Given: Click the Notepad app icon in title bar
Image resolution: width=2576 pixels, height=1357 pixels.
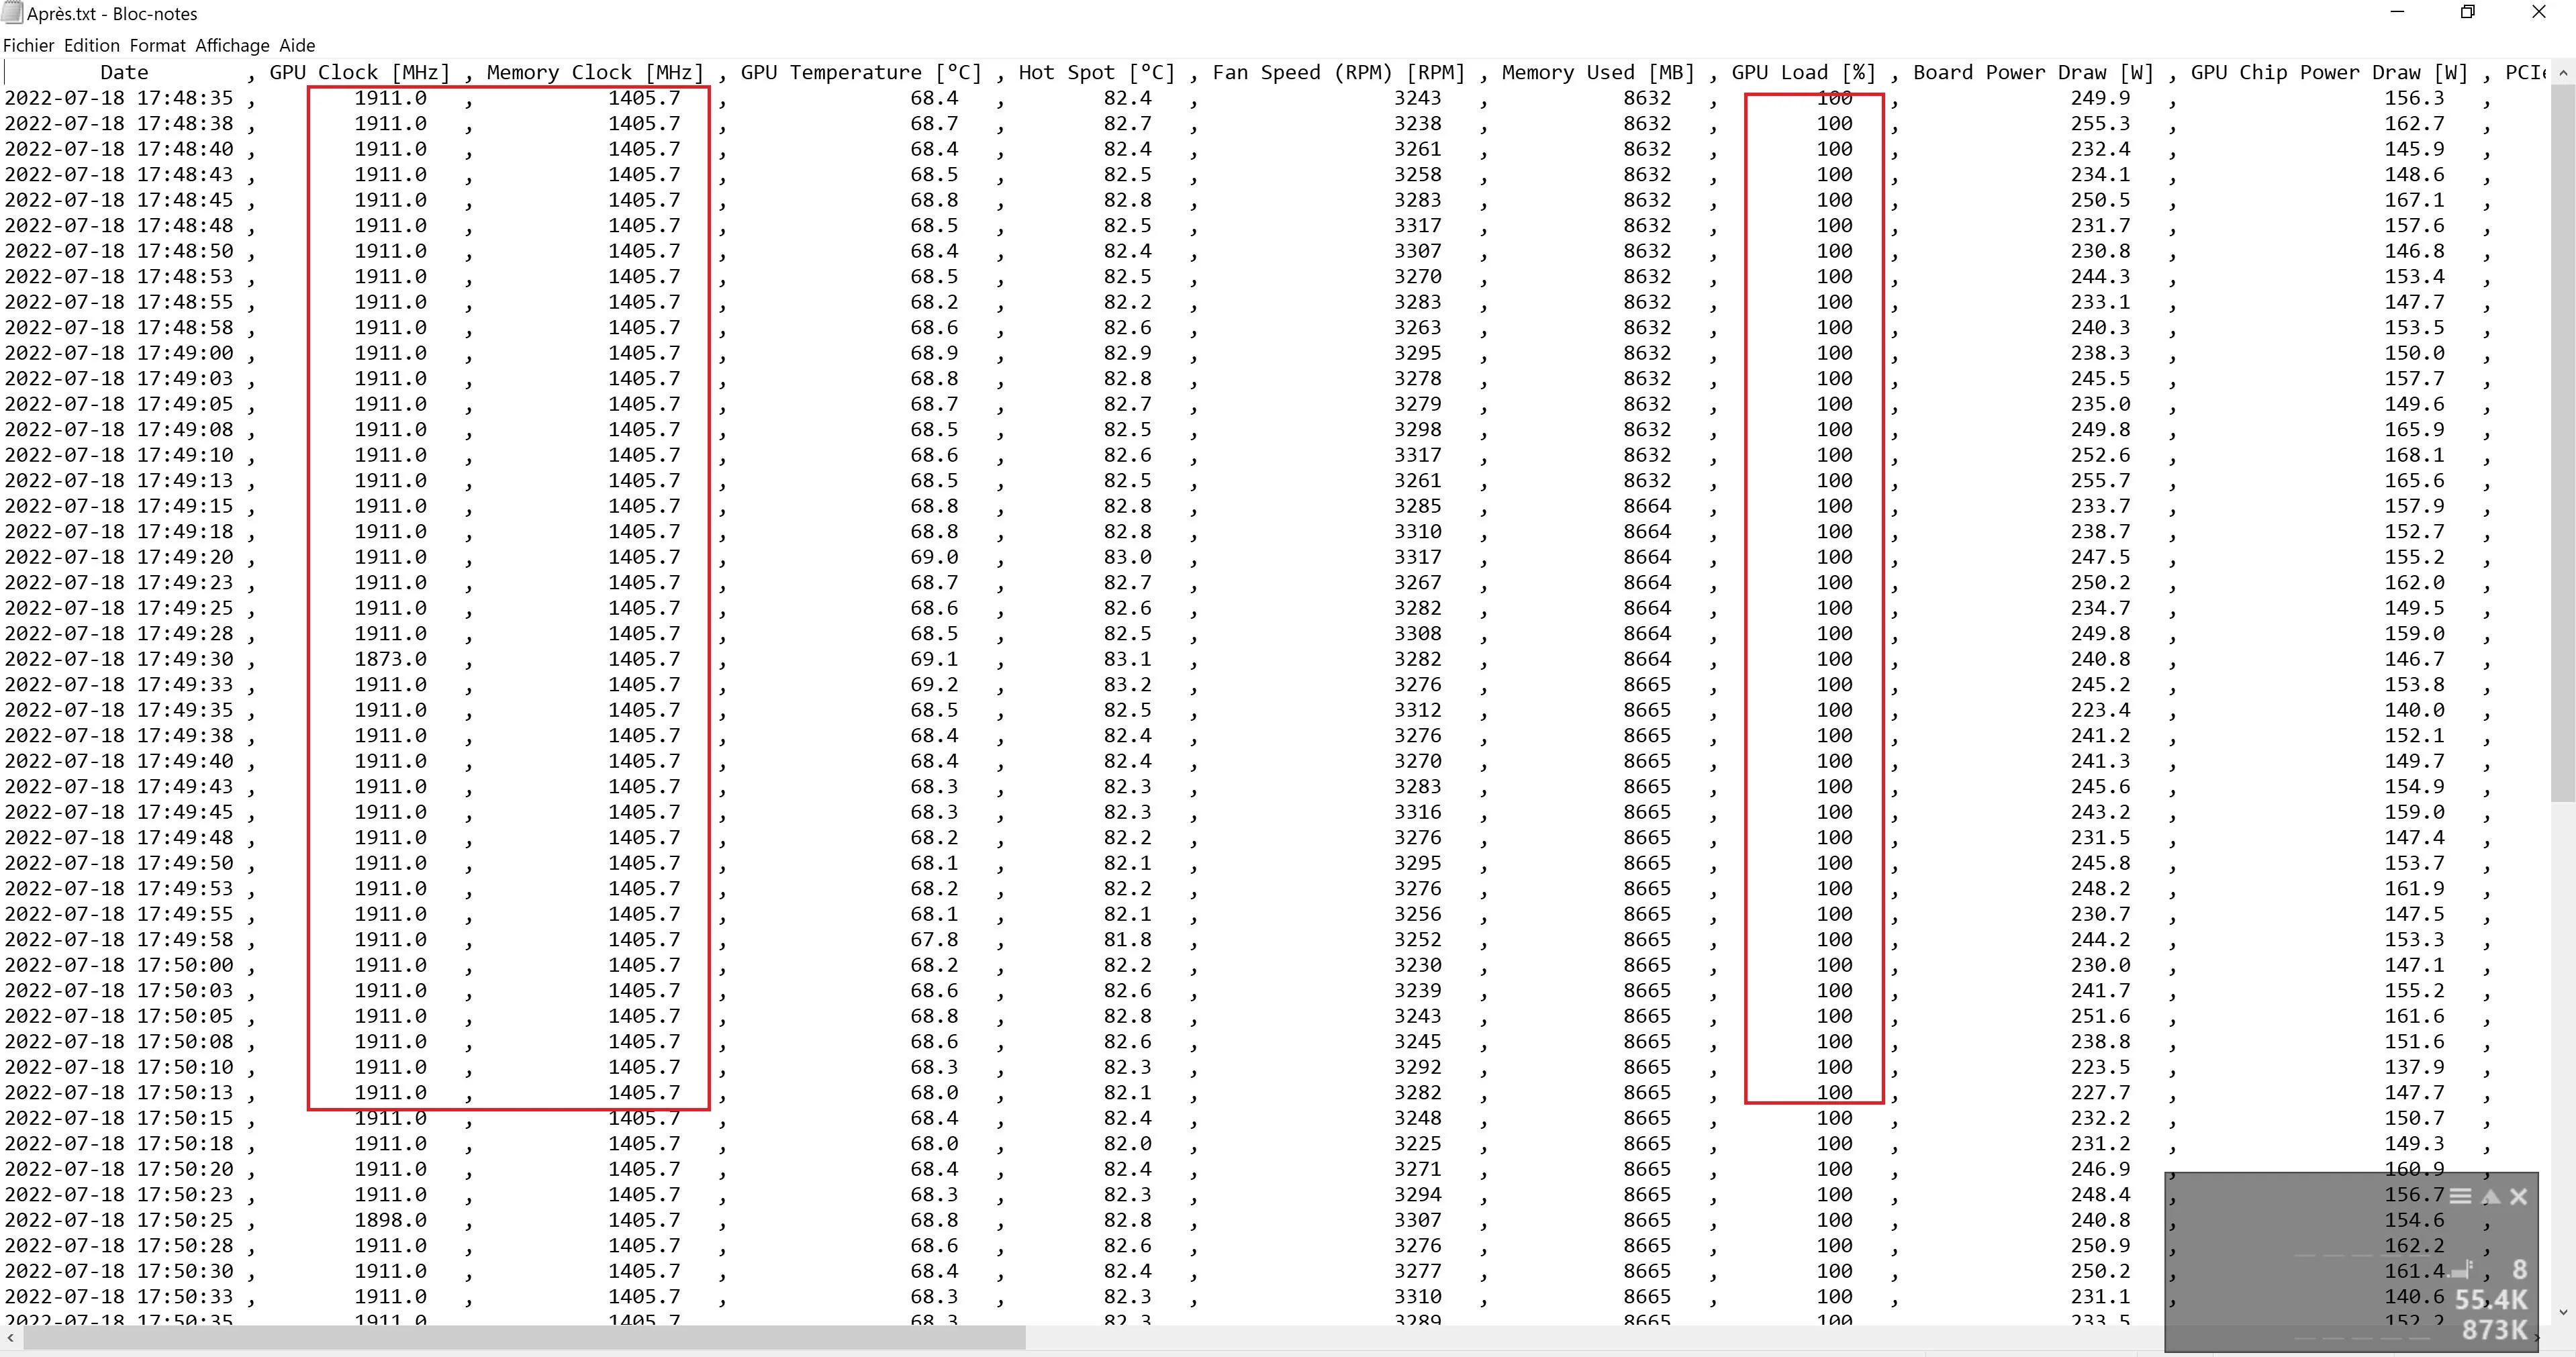Looking at the screenshot, I should 12,13.
